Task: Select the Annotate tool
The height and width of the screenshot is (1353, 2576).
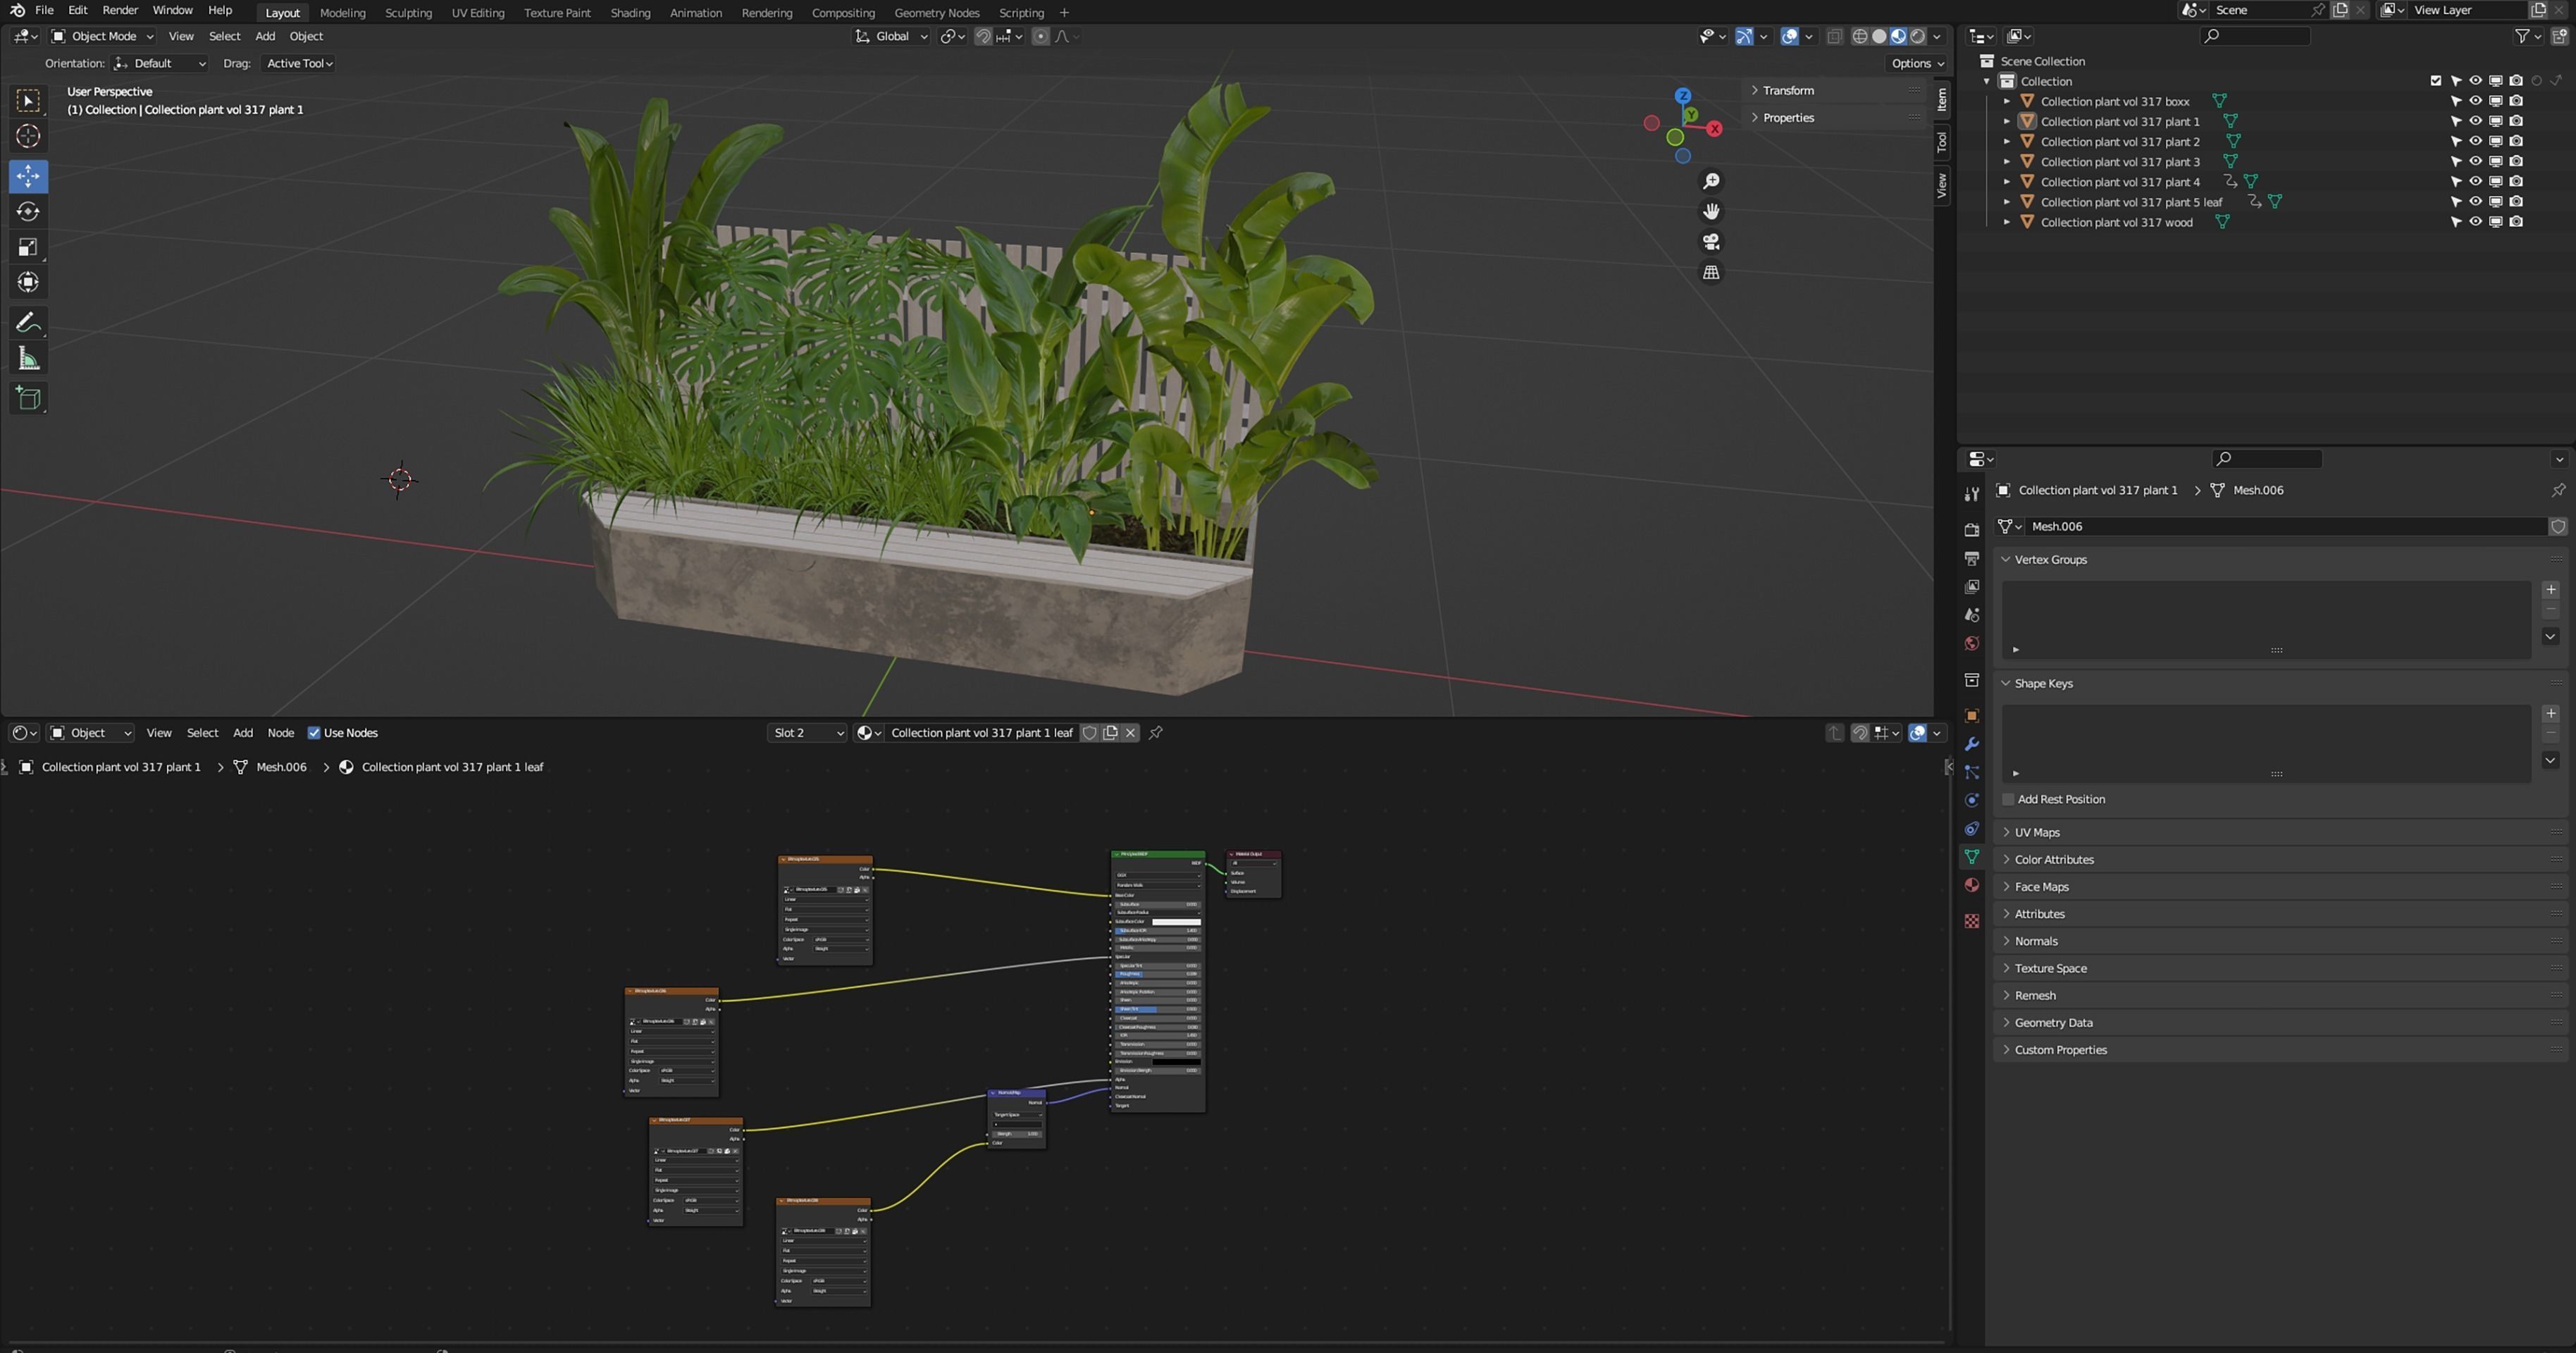Action: coord(28,323)
